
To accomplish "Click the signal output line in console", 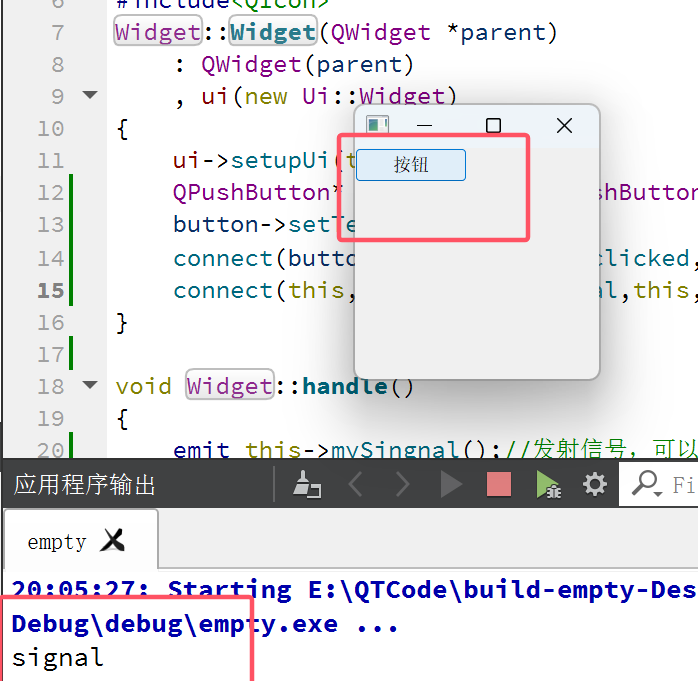I will (x=58, y=657).
